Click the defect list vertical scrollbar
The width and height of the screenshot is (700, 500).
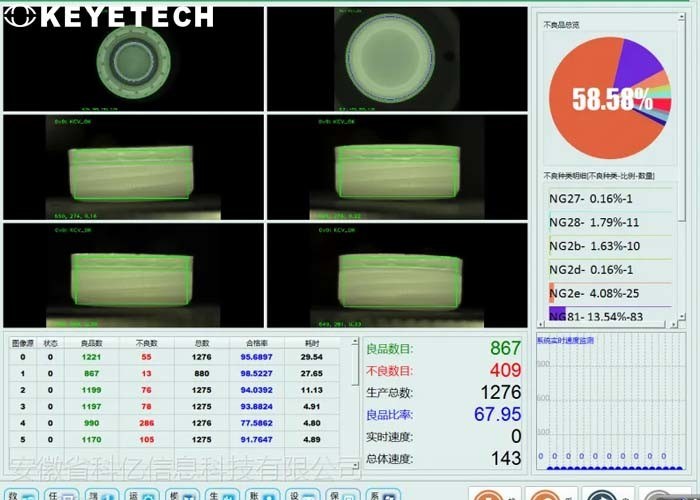tap(680, 250)
